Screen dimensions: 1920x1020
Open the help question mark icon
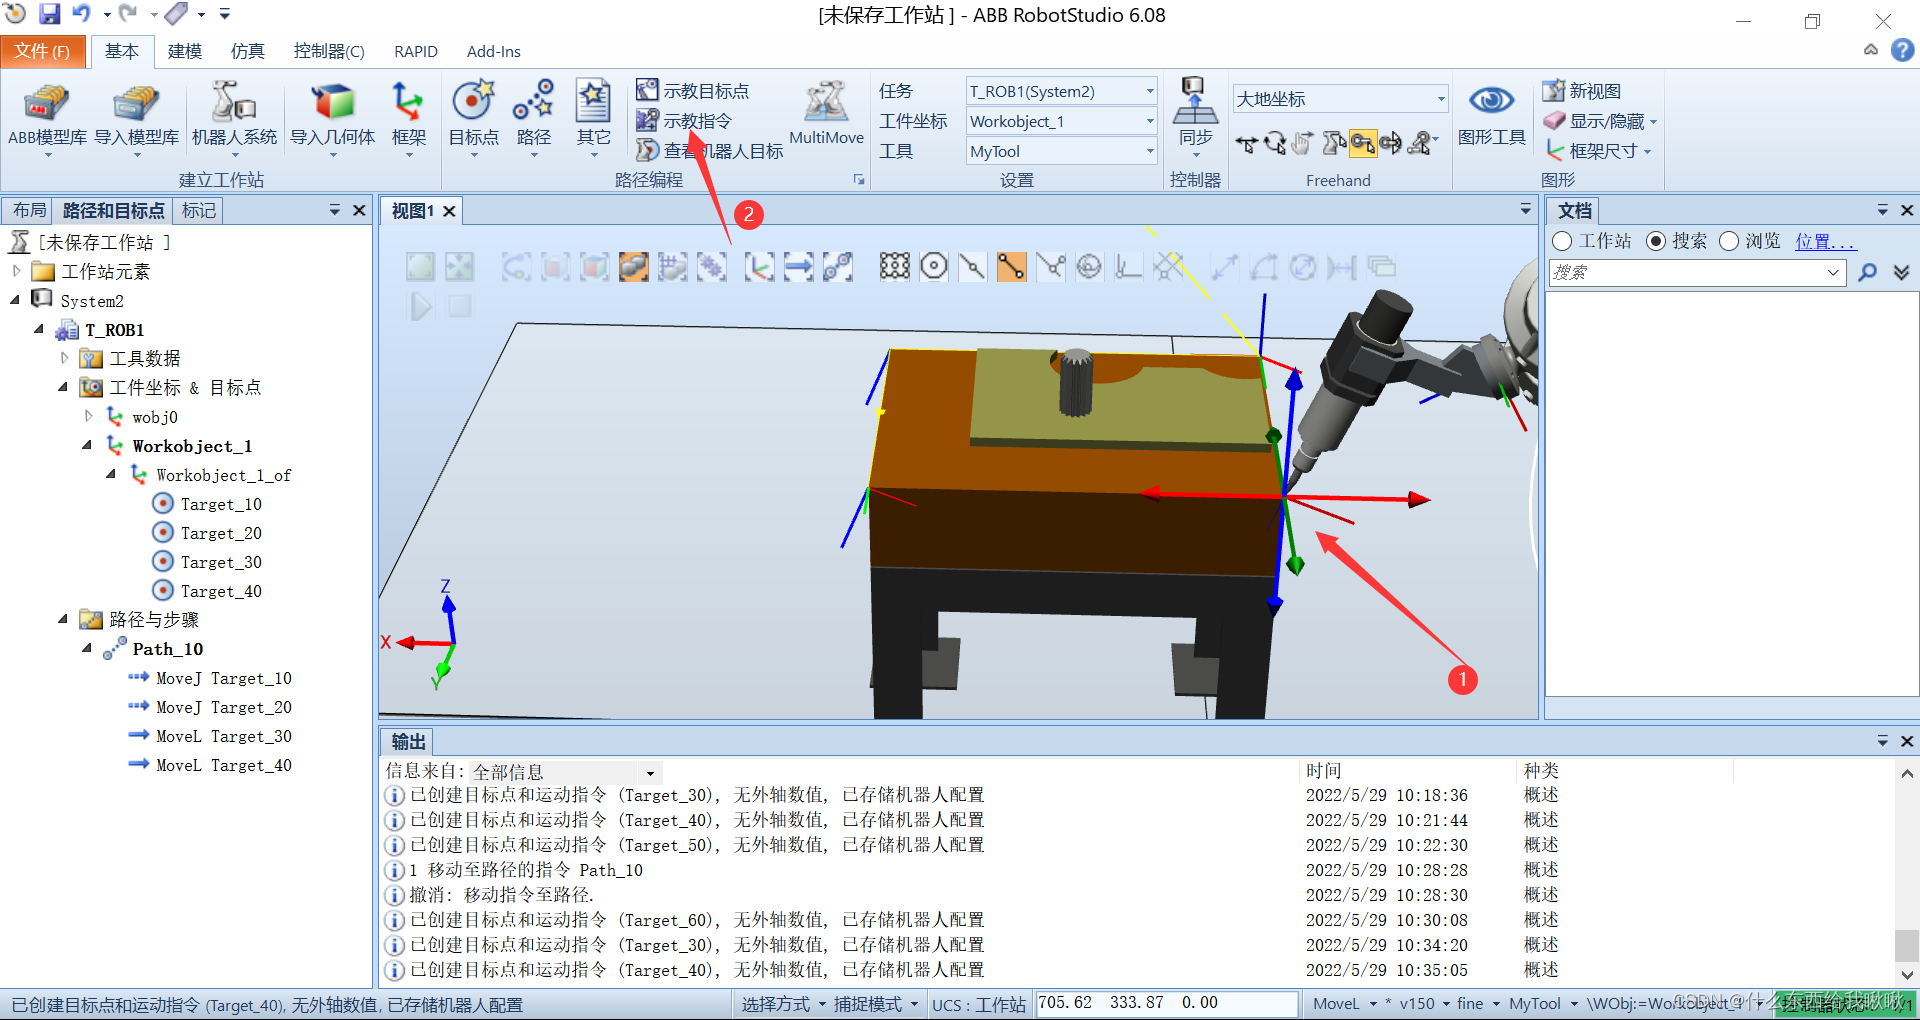pyautogui.click(x=1903, y=50)
